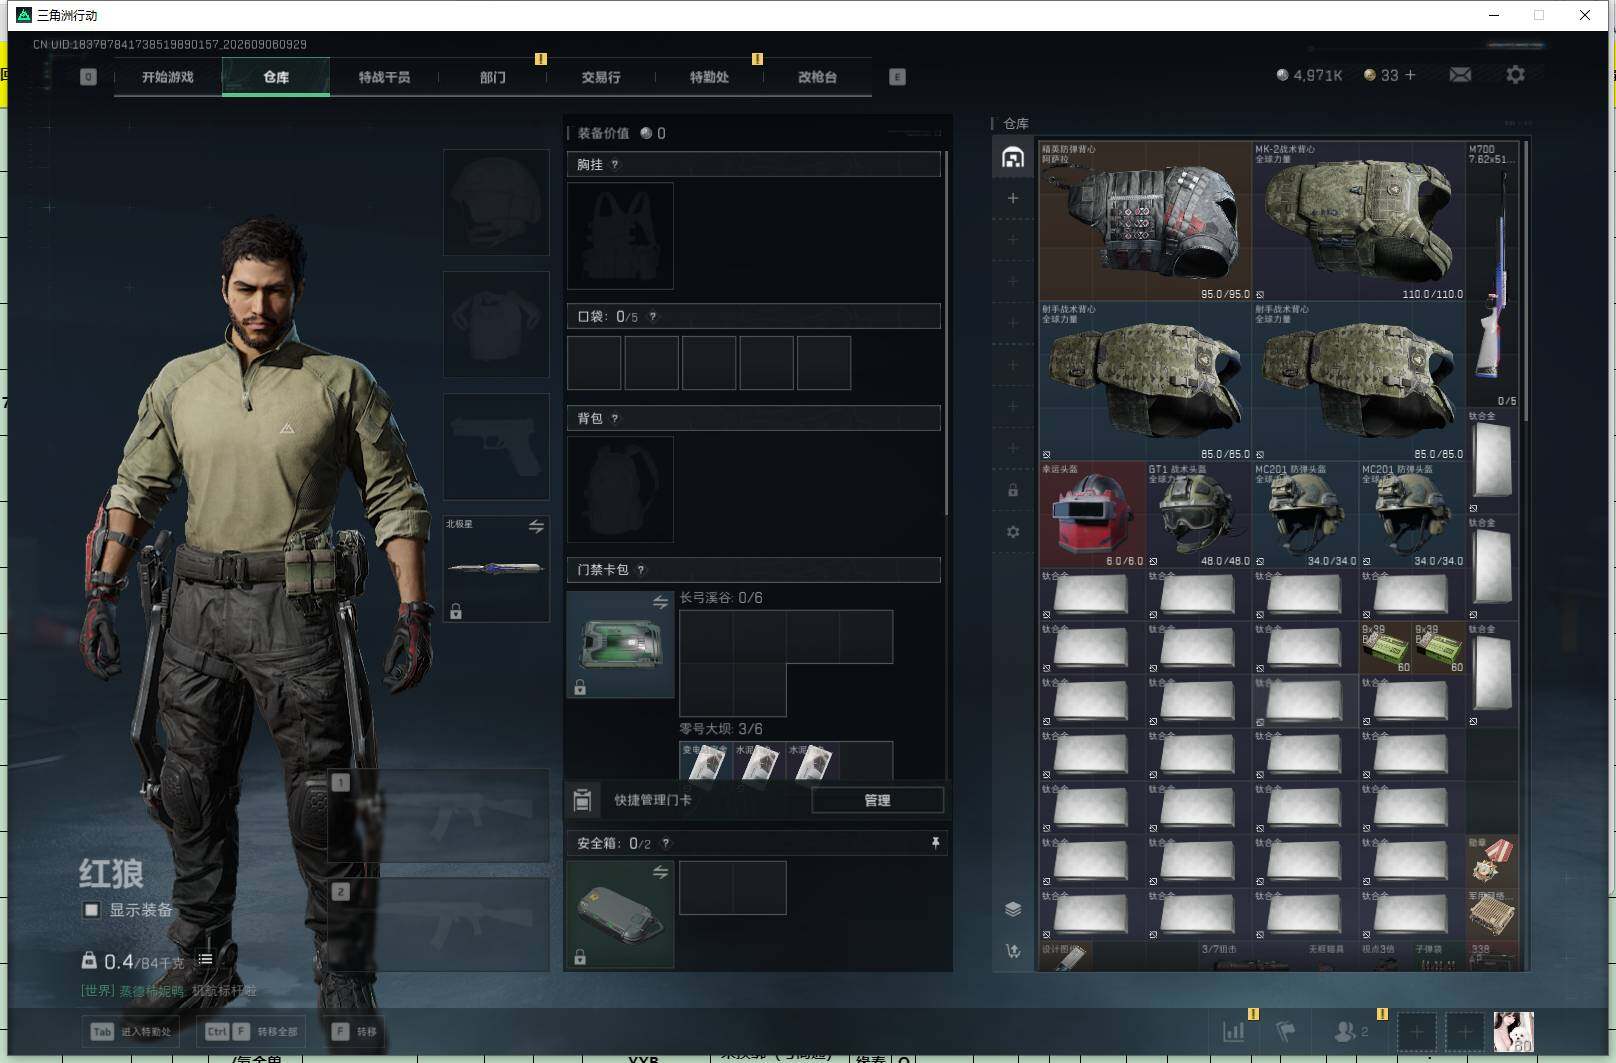This screenshot has height=1063, width=1616.
Task: Pin the 安全箱 section with the pin icon
Action: (x=935, y=843)
